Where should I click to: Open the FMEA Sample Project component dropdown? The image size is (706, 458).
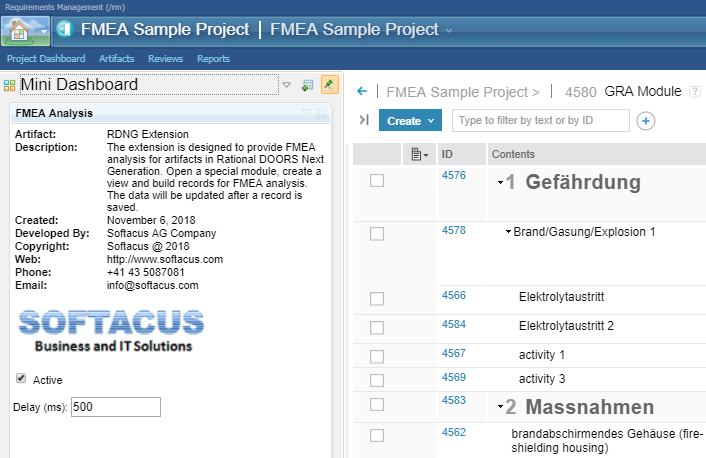pyautogui.click(x=449, y=31)
